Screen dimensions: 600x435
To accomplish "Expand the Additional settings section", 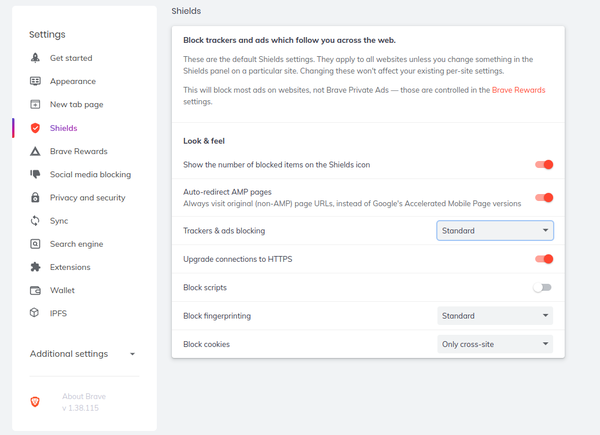I will (83, 354).
